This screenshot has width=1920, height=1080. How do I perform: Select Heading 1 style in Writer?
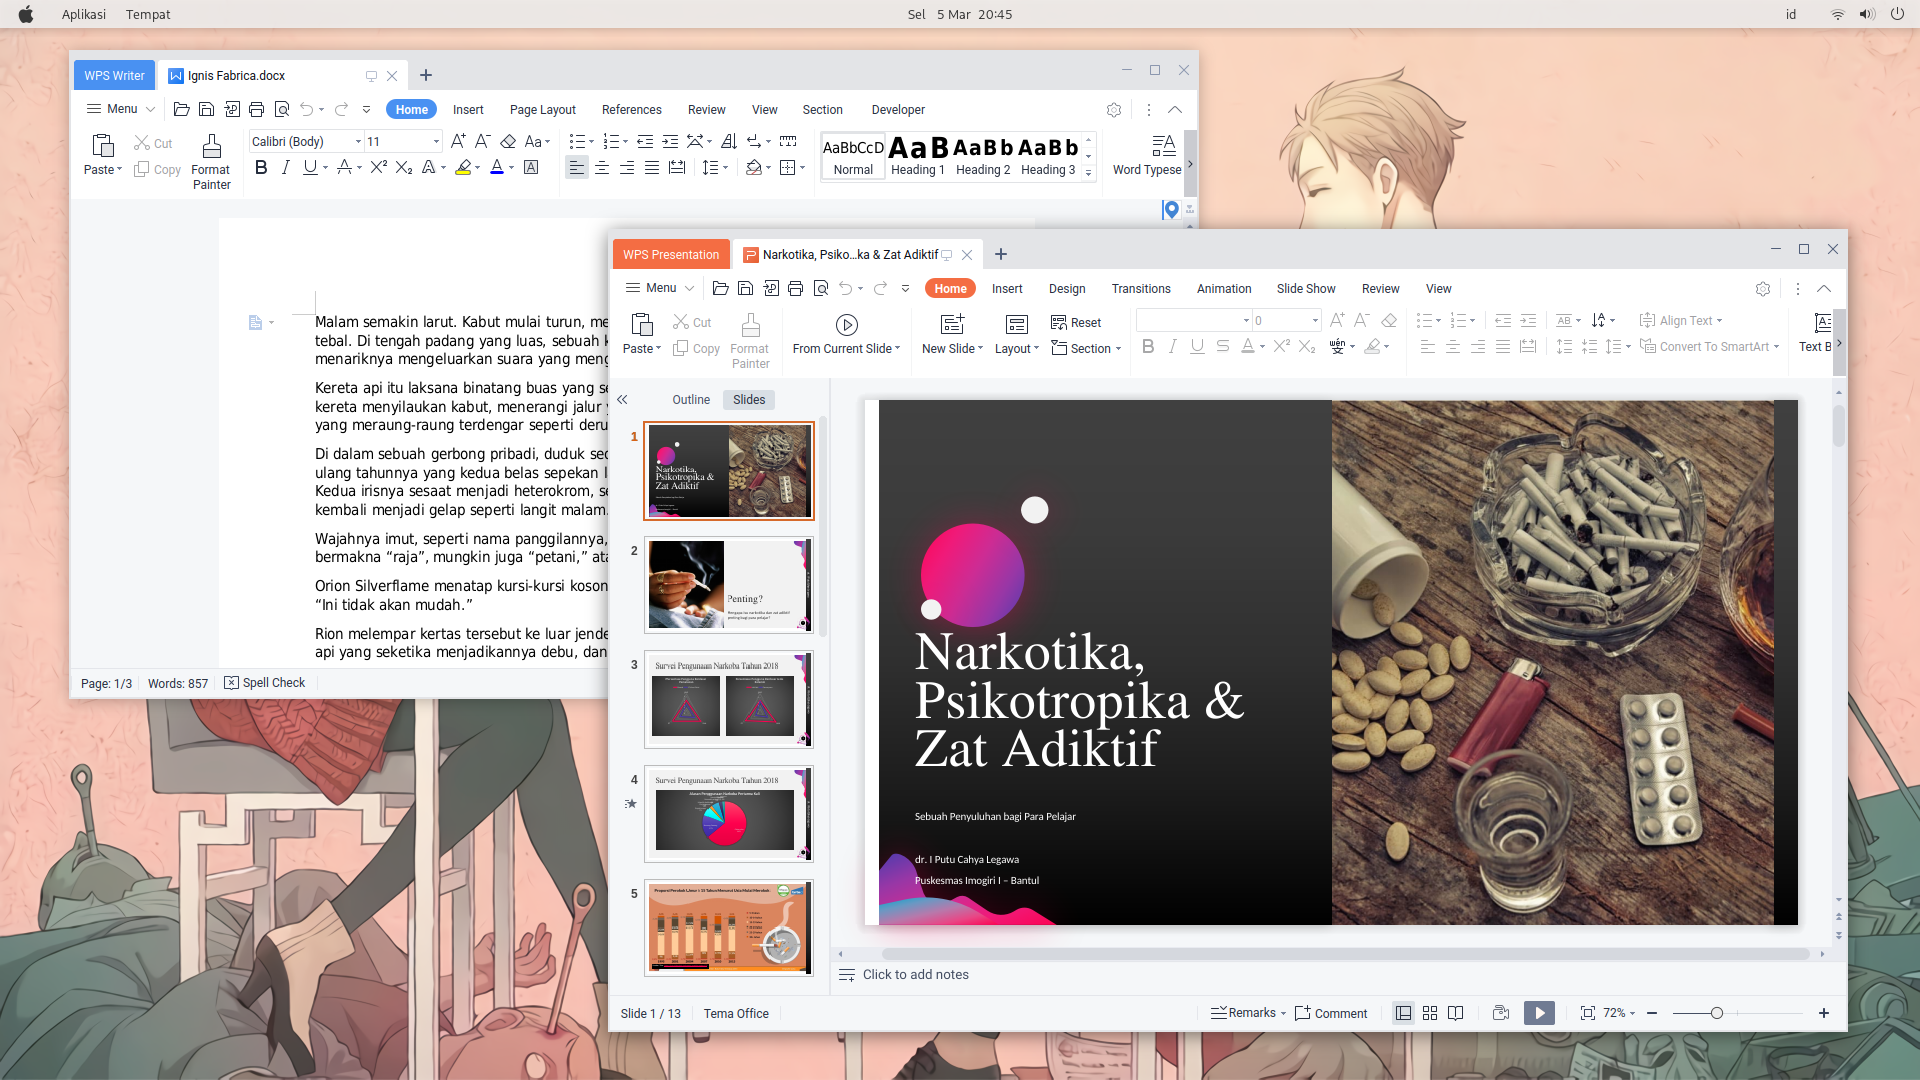[x=918, y=156]
